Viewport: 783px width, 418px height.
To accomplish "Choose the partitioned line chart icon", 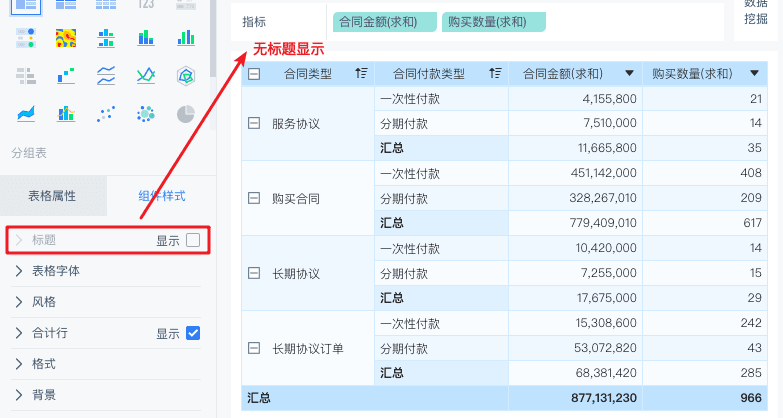I will coord(106,76).
